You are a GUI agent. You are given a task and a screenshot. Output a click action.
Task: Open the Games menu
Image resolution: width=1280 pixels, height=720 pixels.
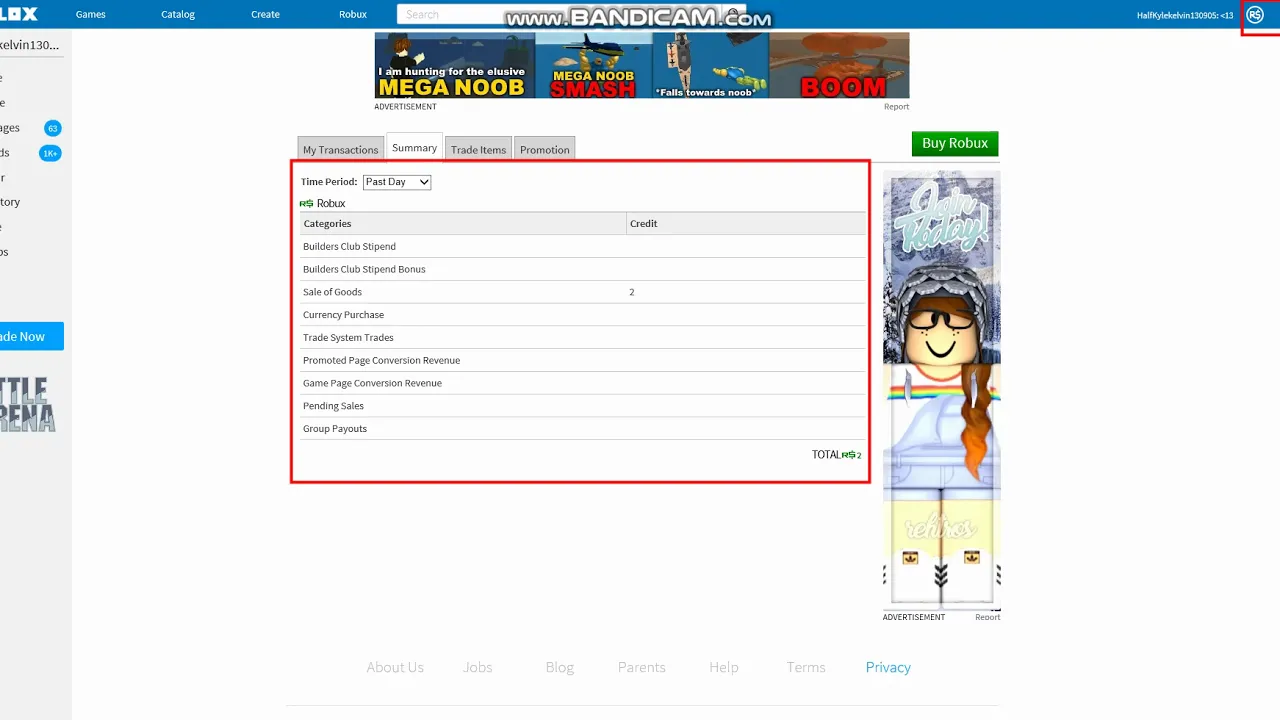coord(91,14)
